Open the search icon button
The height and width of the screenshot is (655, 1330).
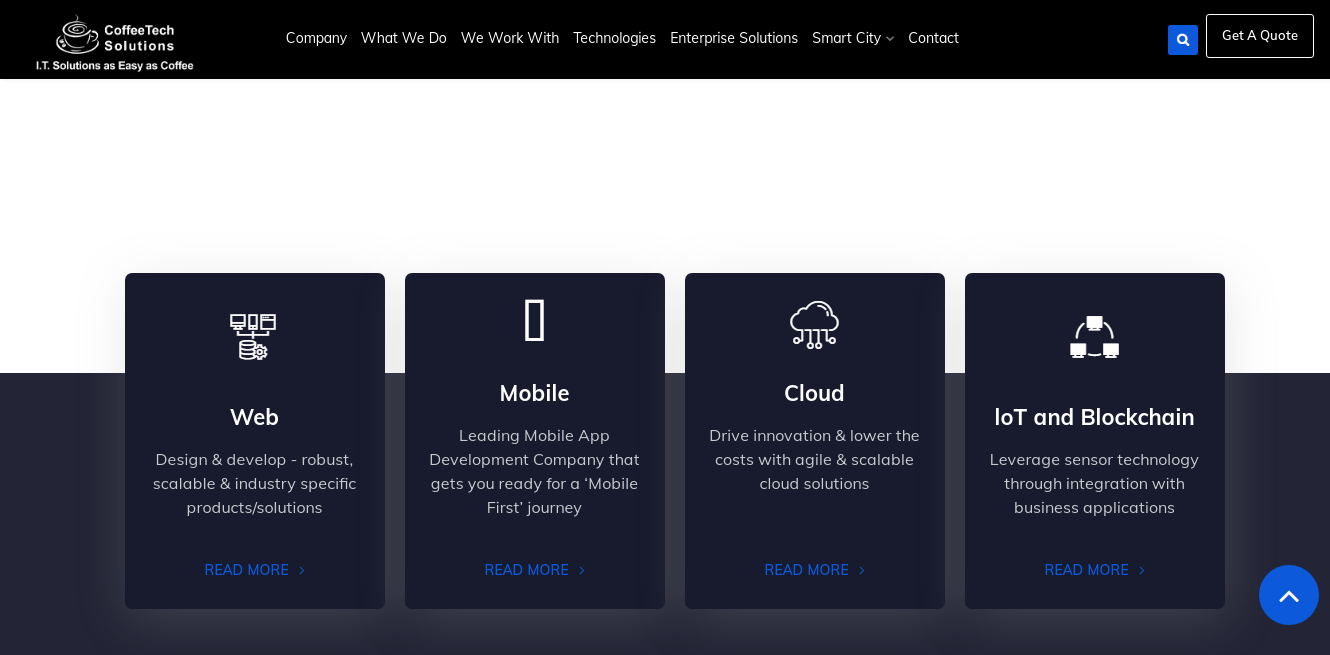1182,40
